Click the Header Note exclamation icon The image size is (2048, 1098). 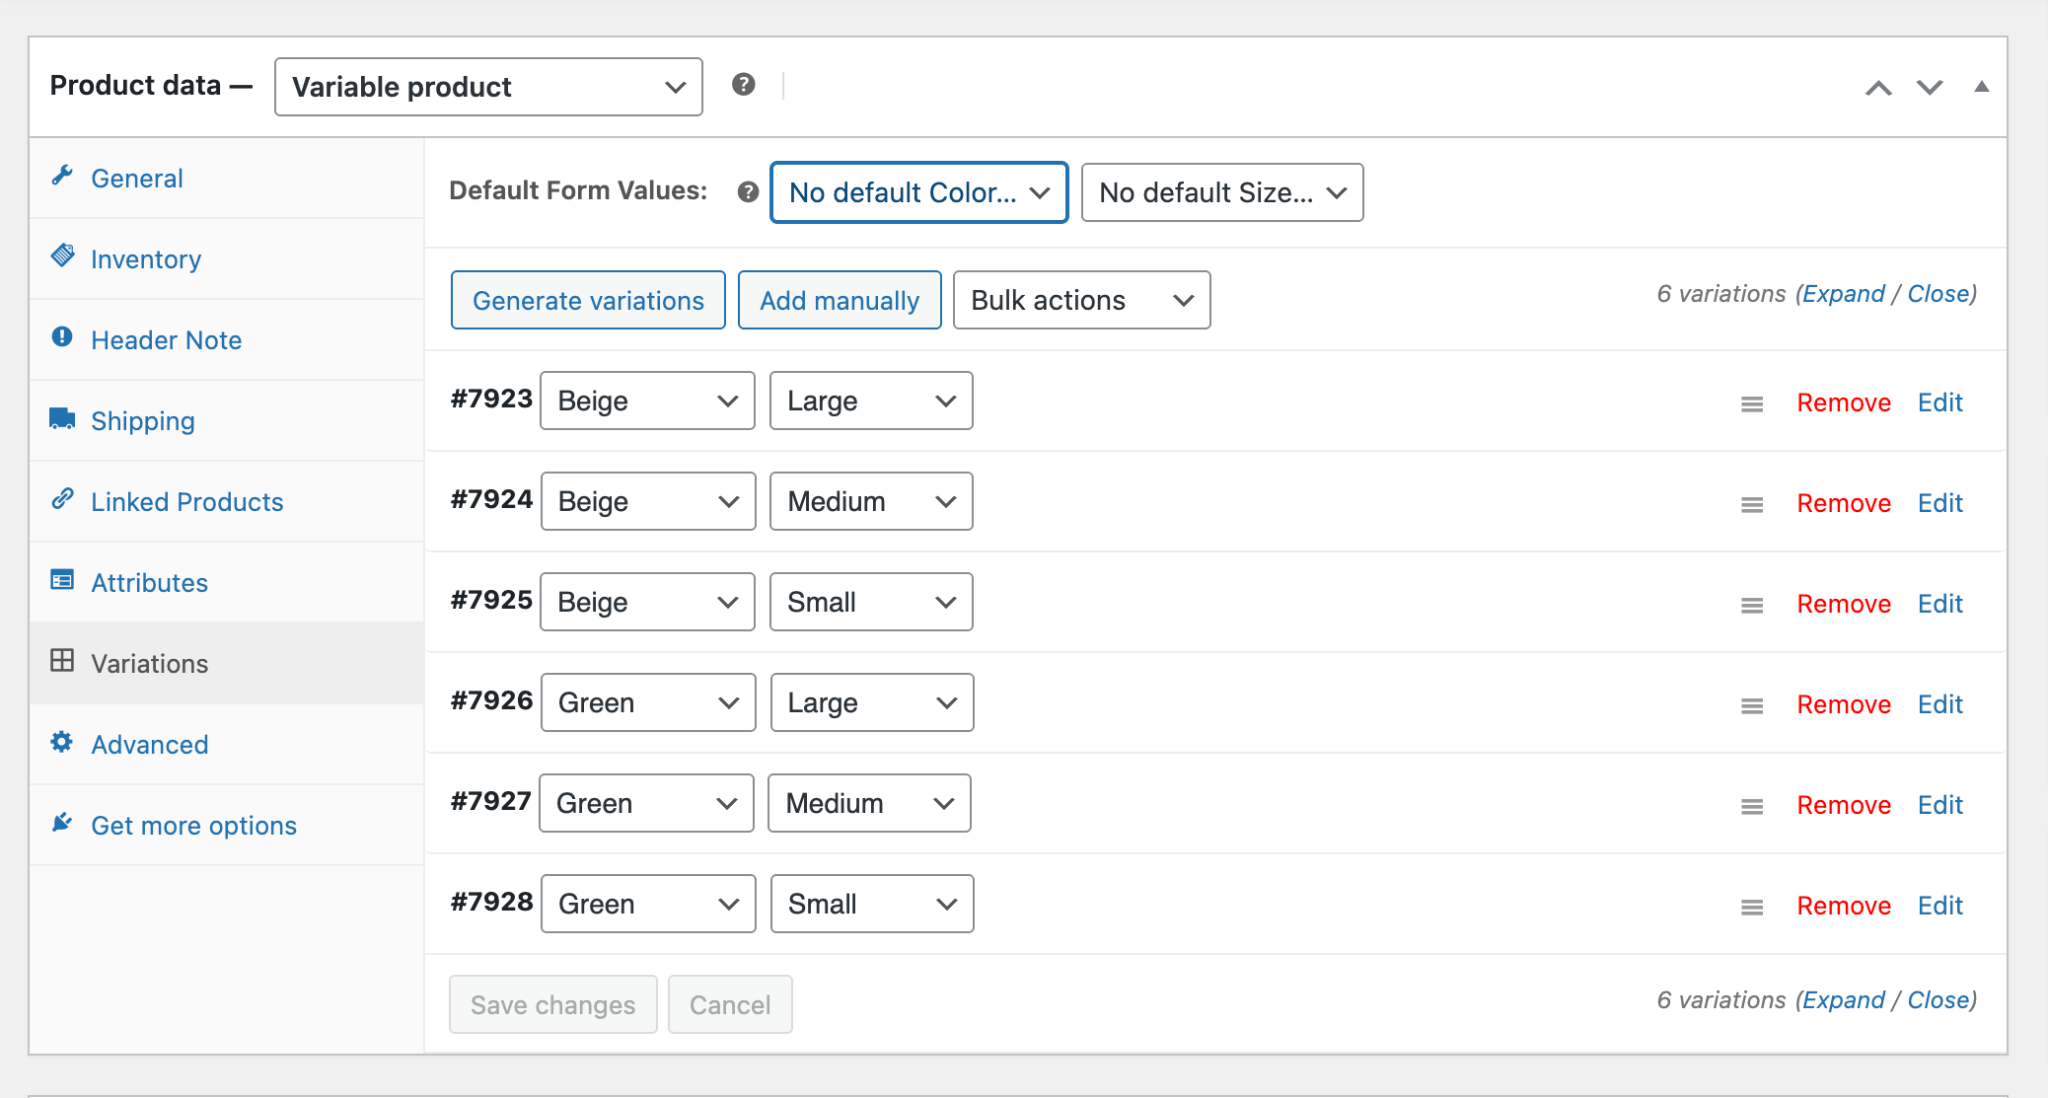[x=62, y=337]
